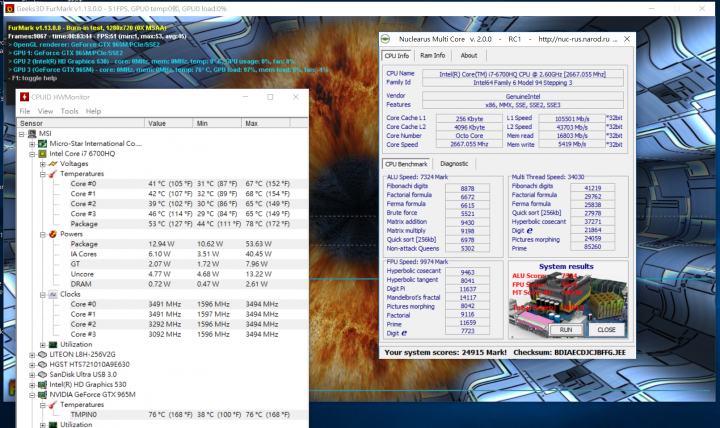Click the Voltages lightning icon
The width and height of the screenshot is (720, 428).
[x=53, y=164]
